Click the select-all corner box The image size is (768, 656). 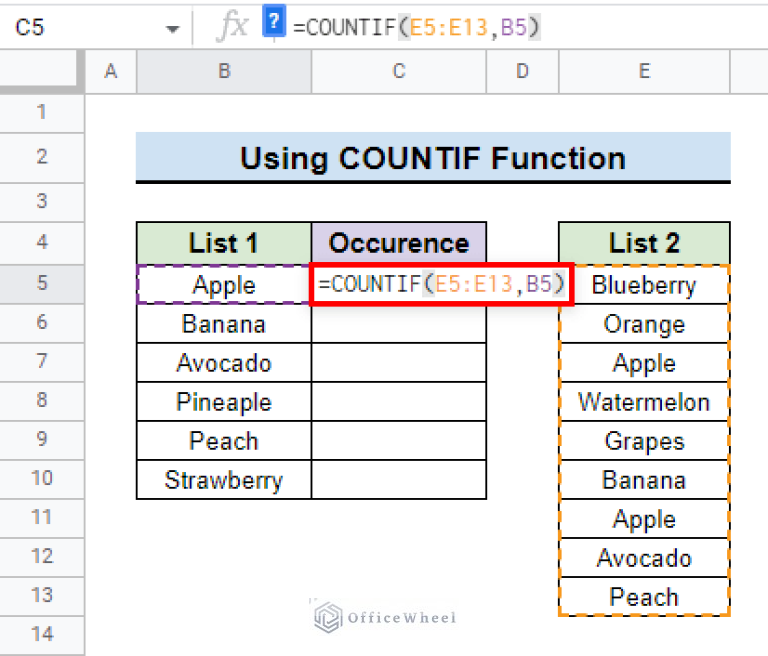tap(41, 72)
